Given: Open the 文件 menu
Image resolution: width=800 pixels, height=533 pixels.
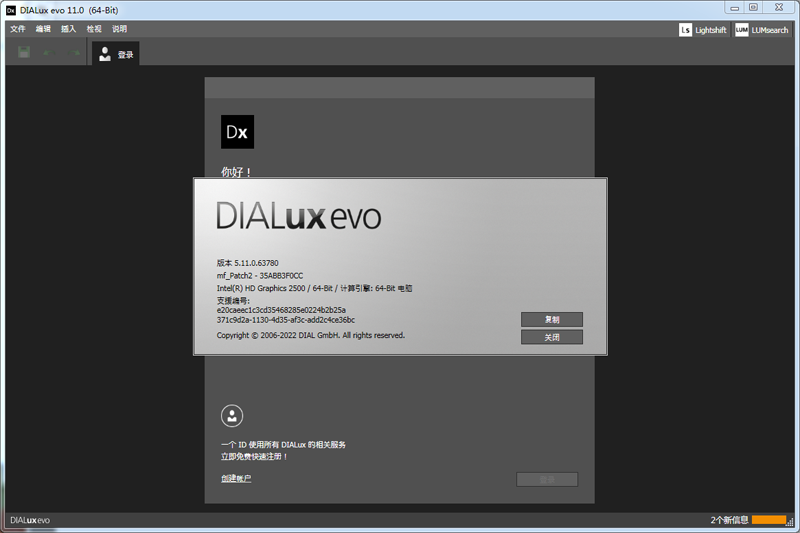Looking at the screenshot, I should pos(18,29).
